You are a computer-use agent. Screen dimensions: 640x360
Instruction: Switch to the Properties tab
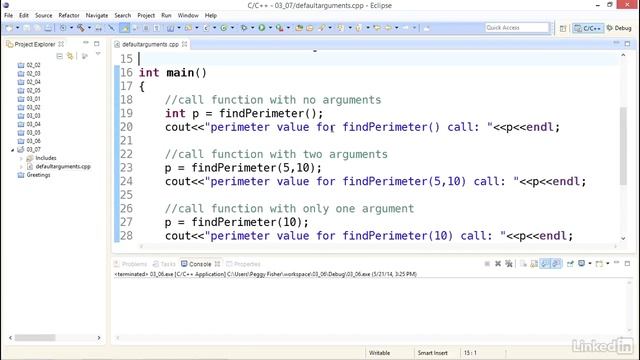click(243, 264)
